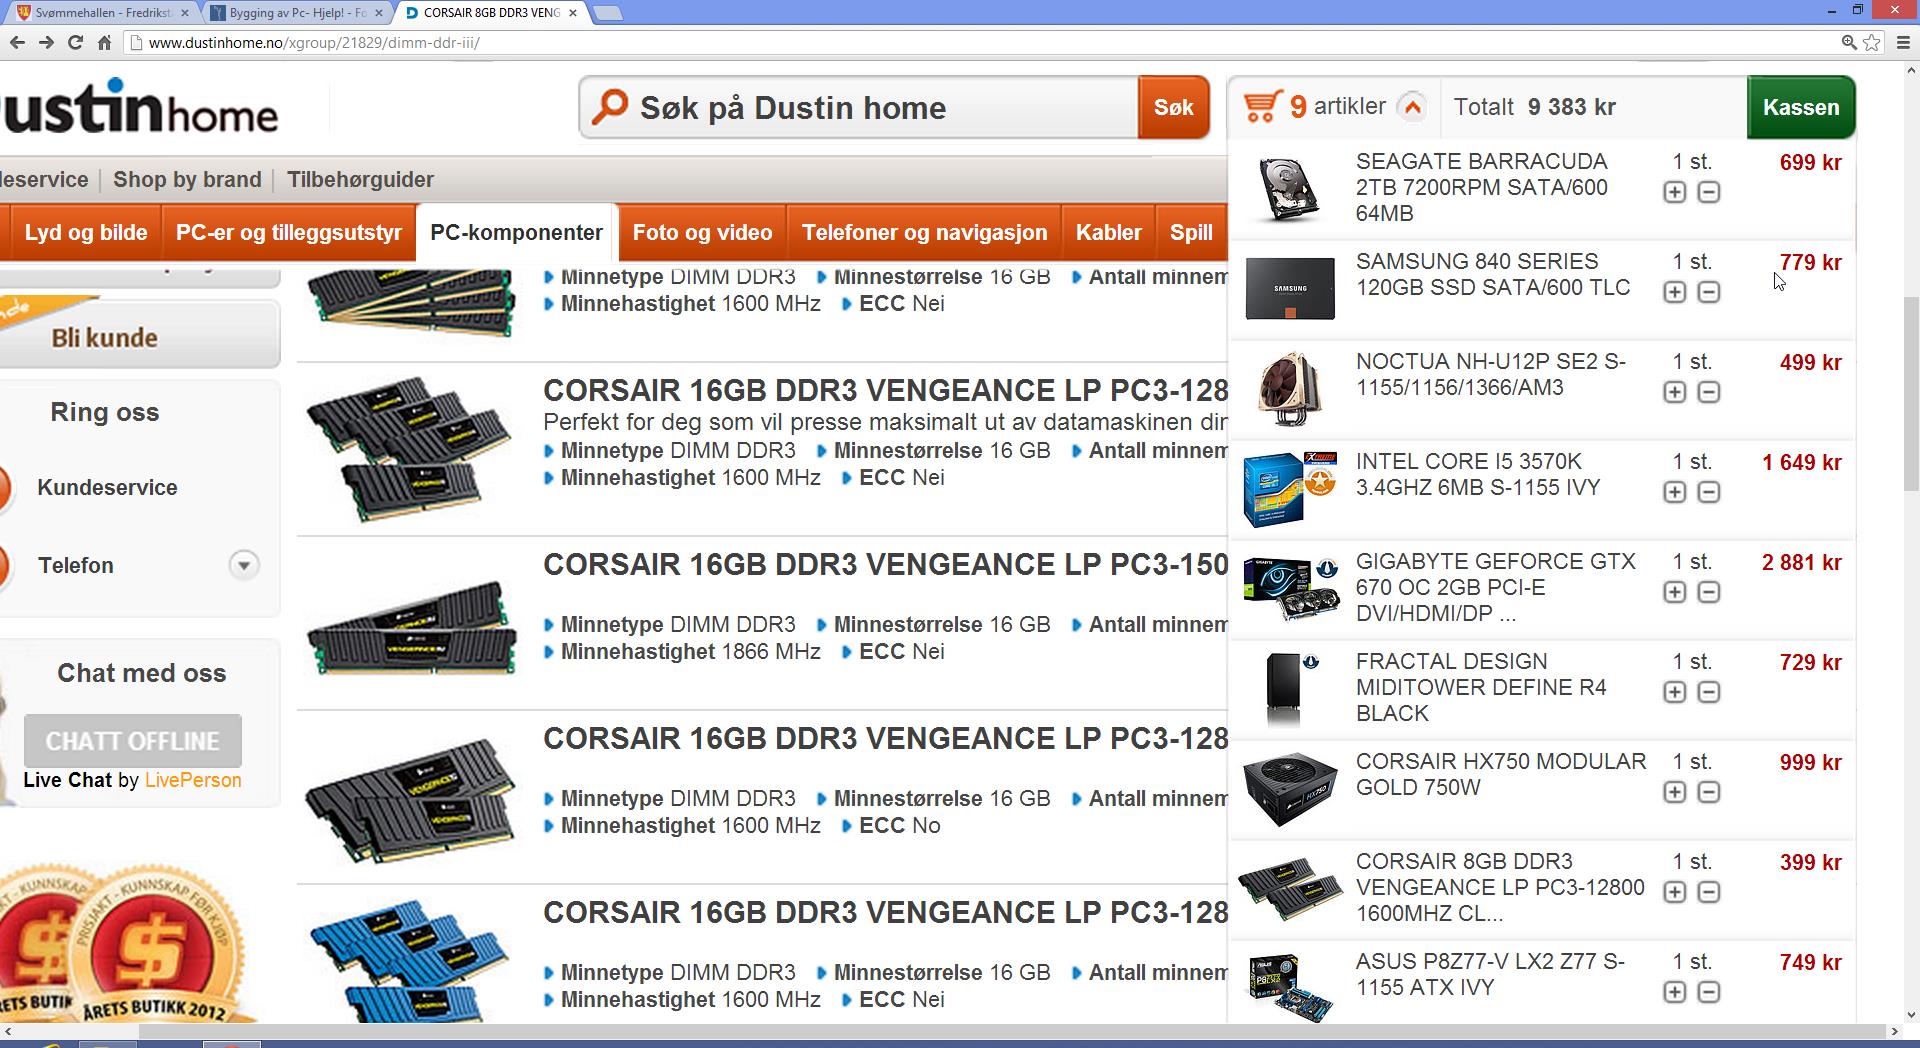This screenshot has width=1920, height=1048.
Task: Switch to Bygging av Pc- Hjelp! tab
Action: [x=296, y=13]
